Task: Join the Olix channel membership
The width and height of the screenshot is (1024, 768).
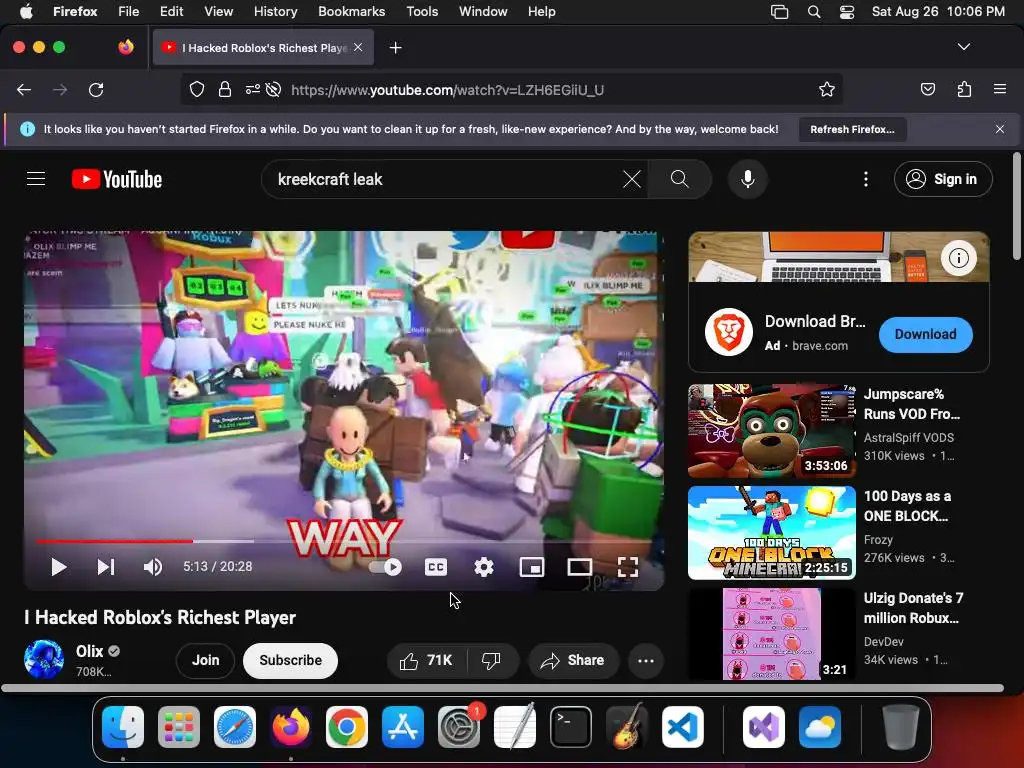Action: tap(205, 660)
